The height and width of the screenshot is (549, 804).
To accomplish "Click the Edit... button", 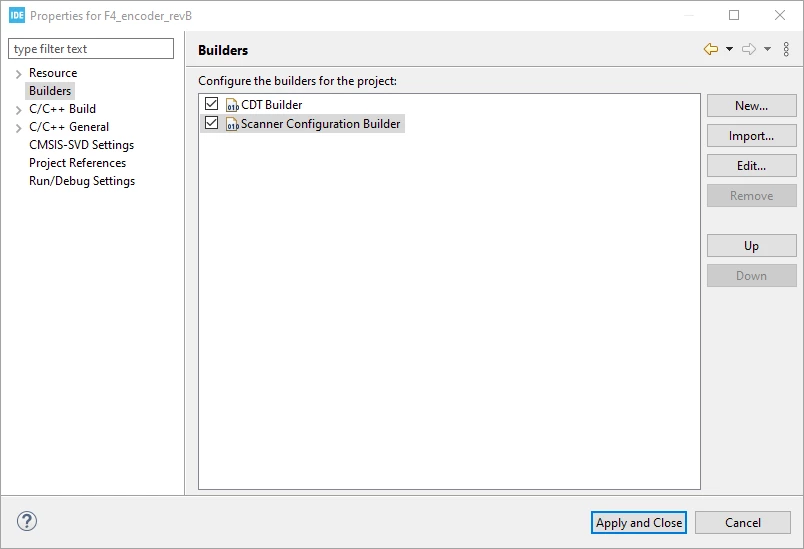I will point(752,166).
